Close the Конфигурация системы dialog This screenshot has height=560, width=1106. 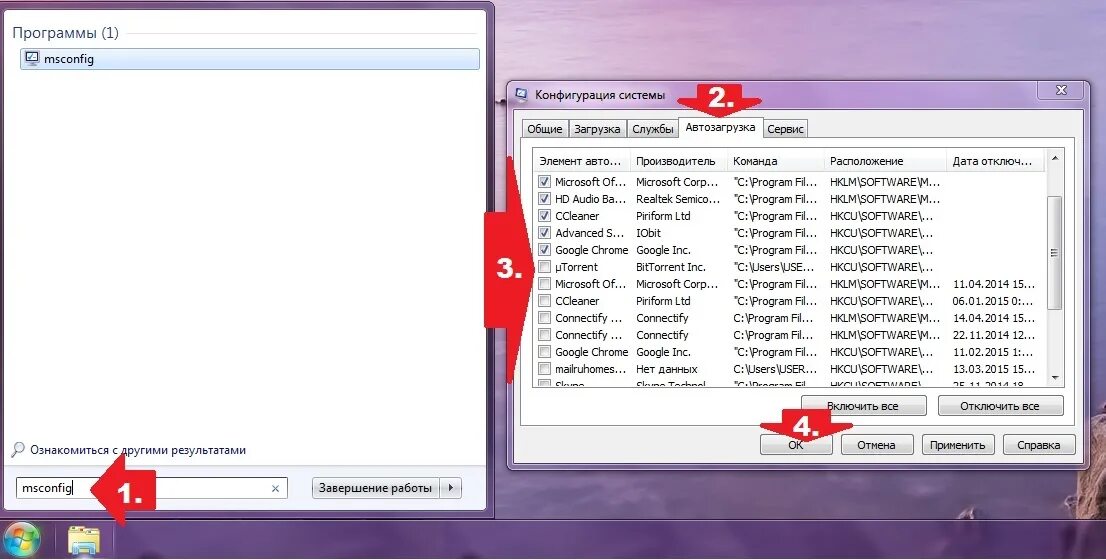click(x=1061, y=90)
